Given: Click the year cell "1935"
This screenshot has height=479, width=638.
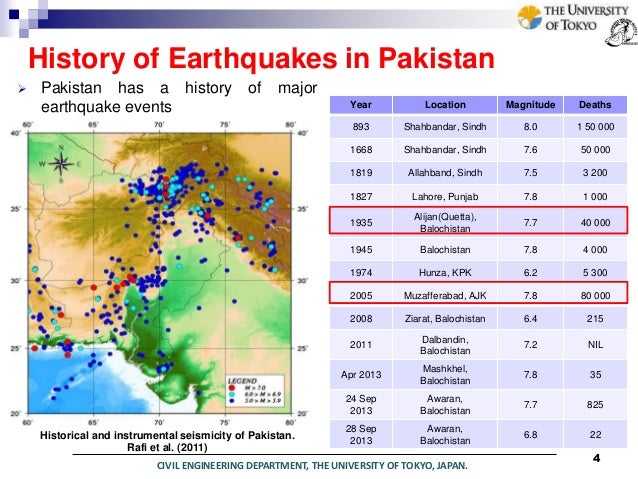Looking at the screenshot, I should point(361,223).
